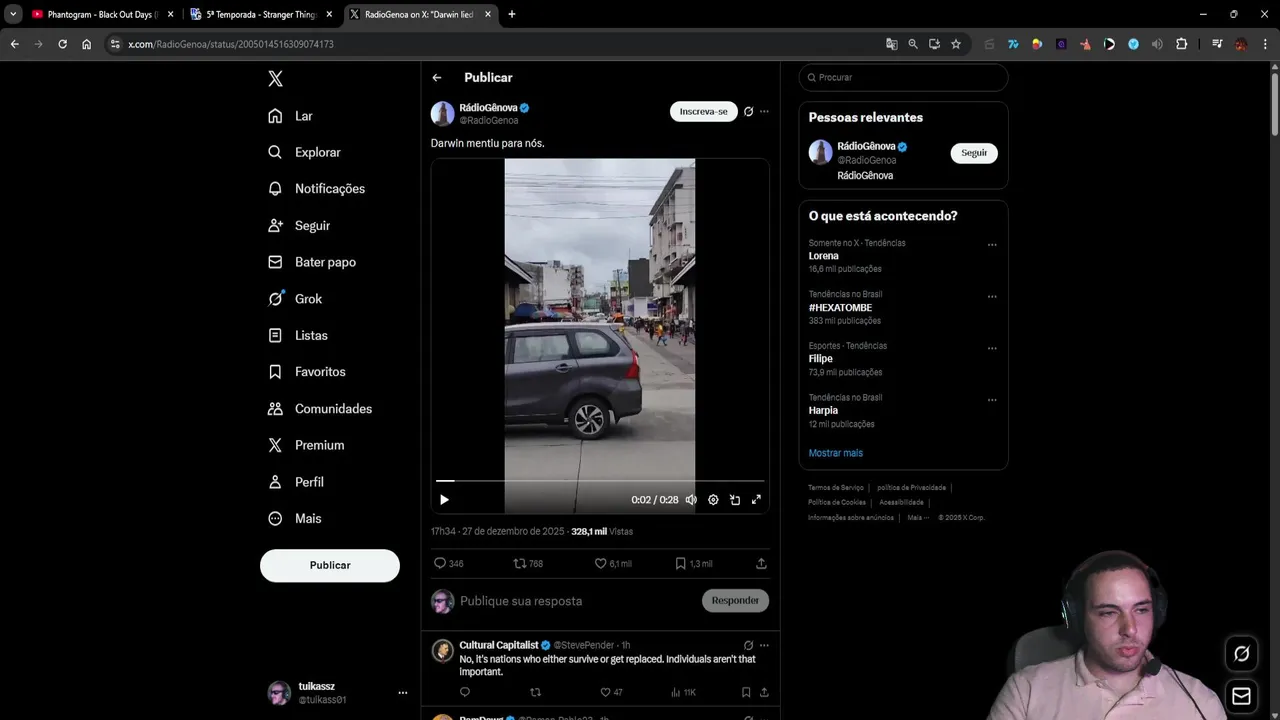
Task: Share the RadioGenoa post
Action: click(761, 564)
